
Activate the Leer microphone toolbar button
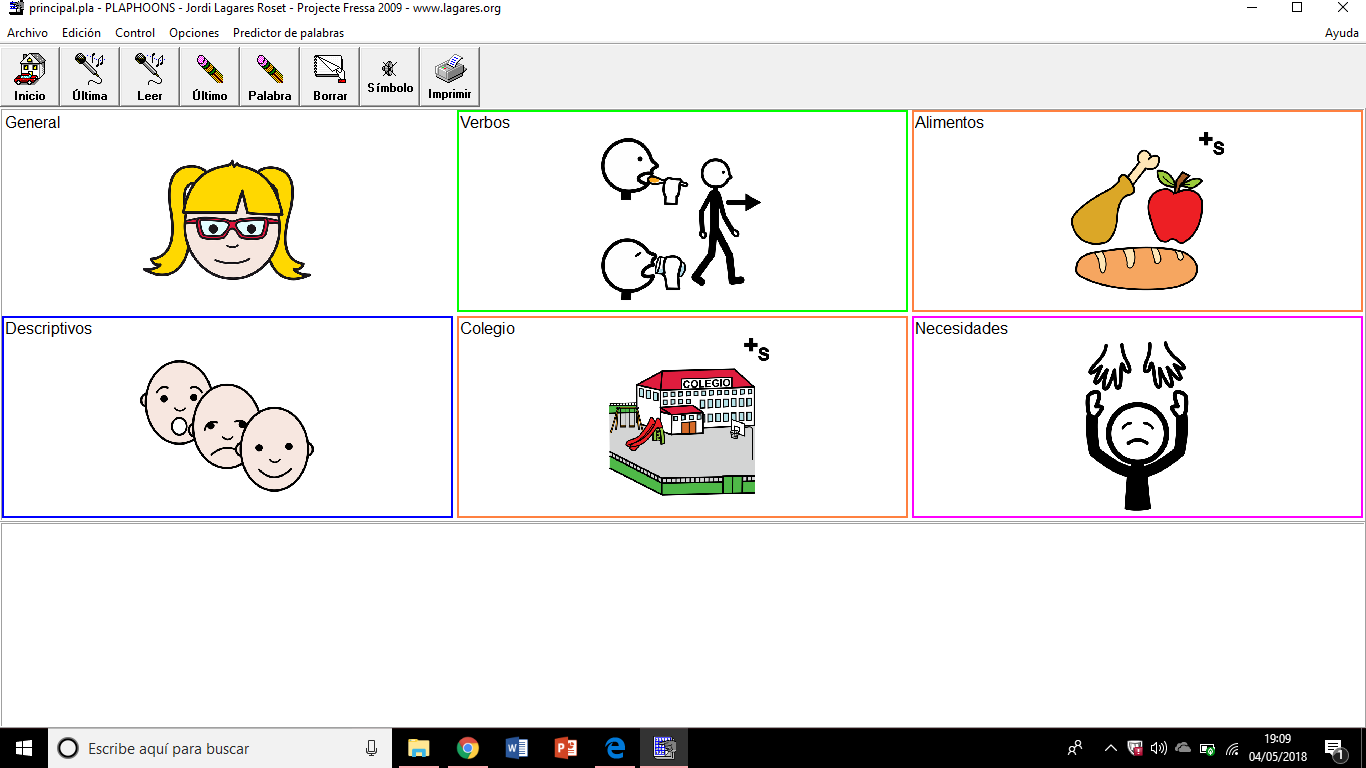[x=150, y=77]
